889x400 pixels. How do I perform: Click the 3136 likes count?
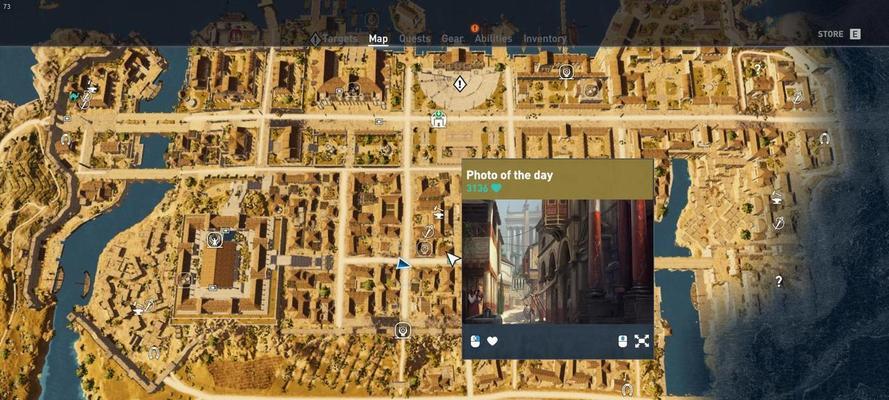[476, 188]
